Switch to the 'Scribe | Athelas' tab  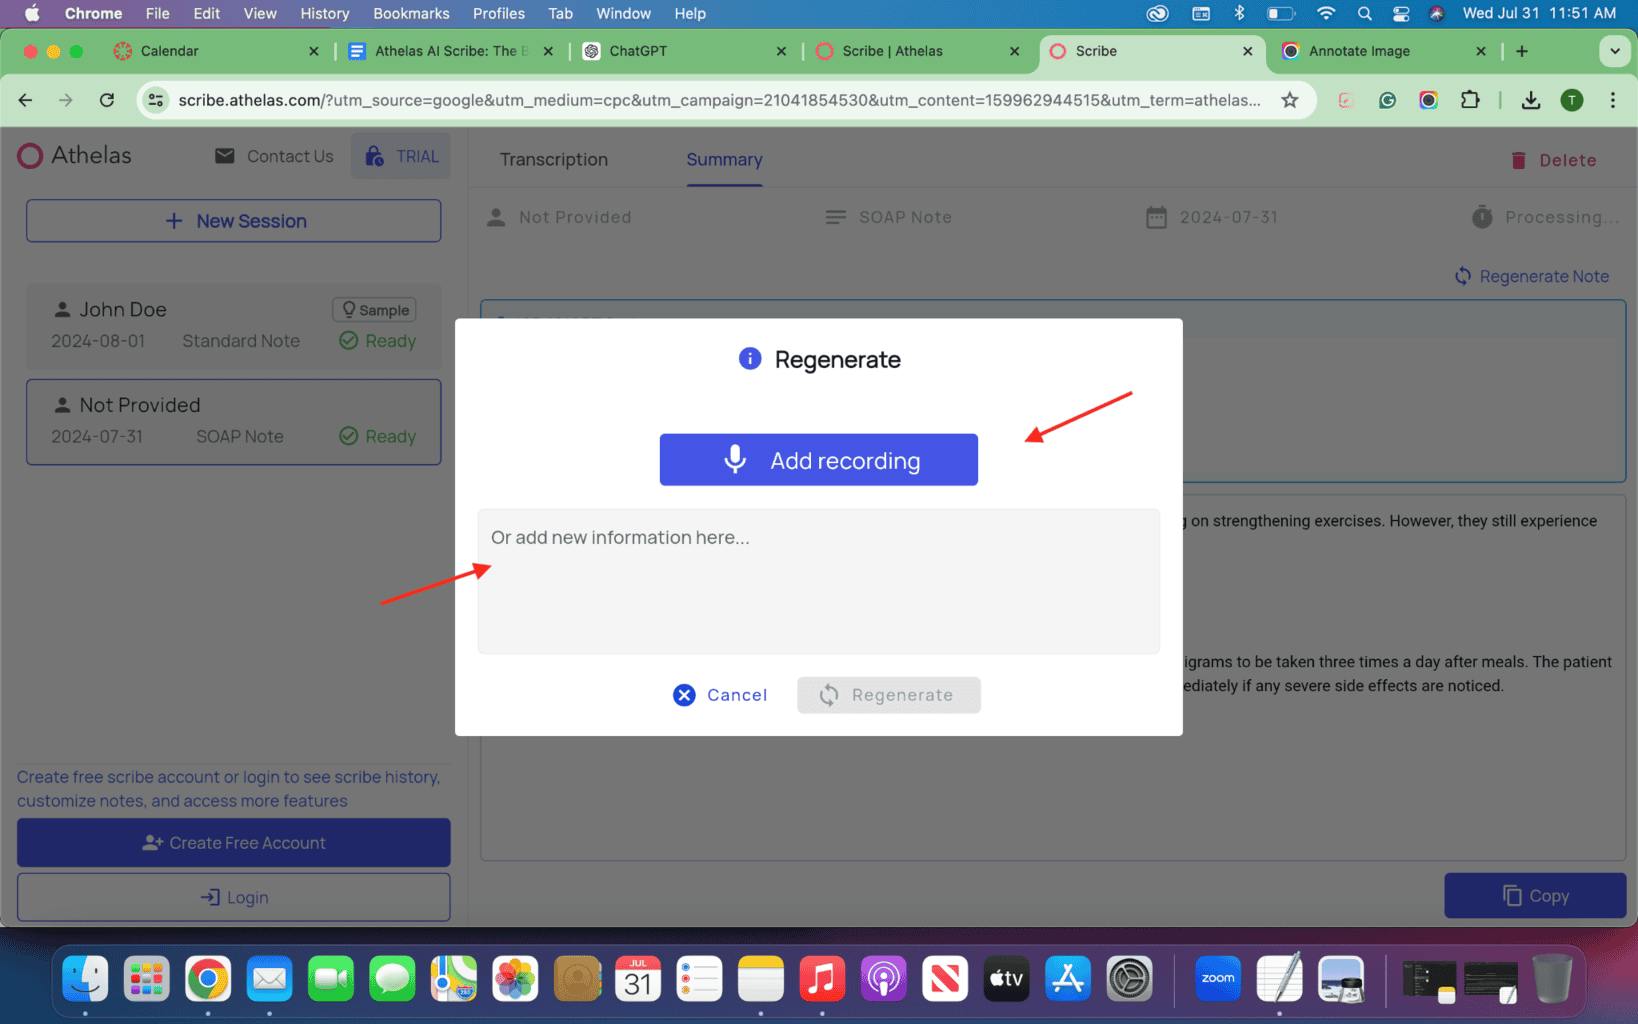918,51
